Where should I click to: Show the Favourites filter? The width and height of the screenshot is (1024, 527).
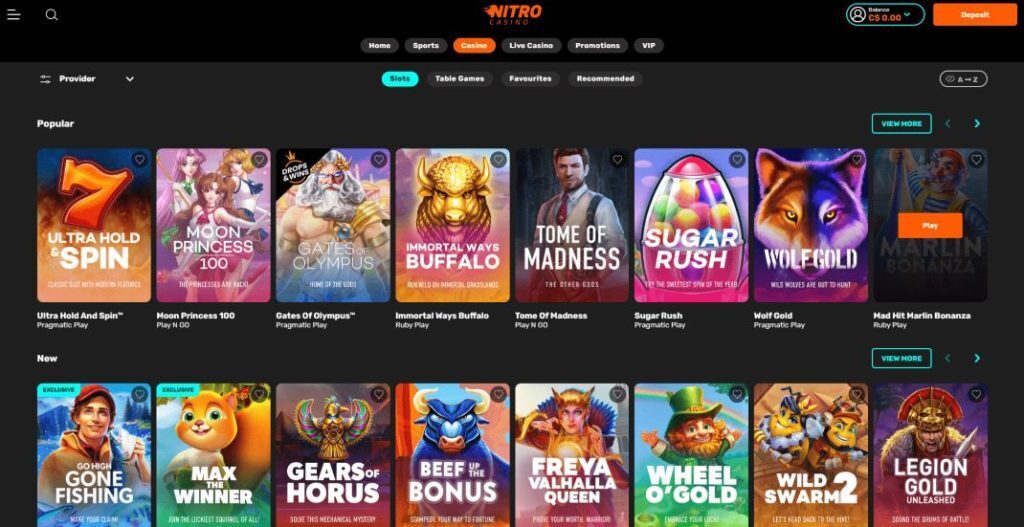(530, 79)
